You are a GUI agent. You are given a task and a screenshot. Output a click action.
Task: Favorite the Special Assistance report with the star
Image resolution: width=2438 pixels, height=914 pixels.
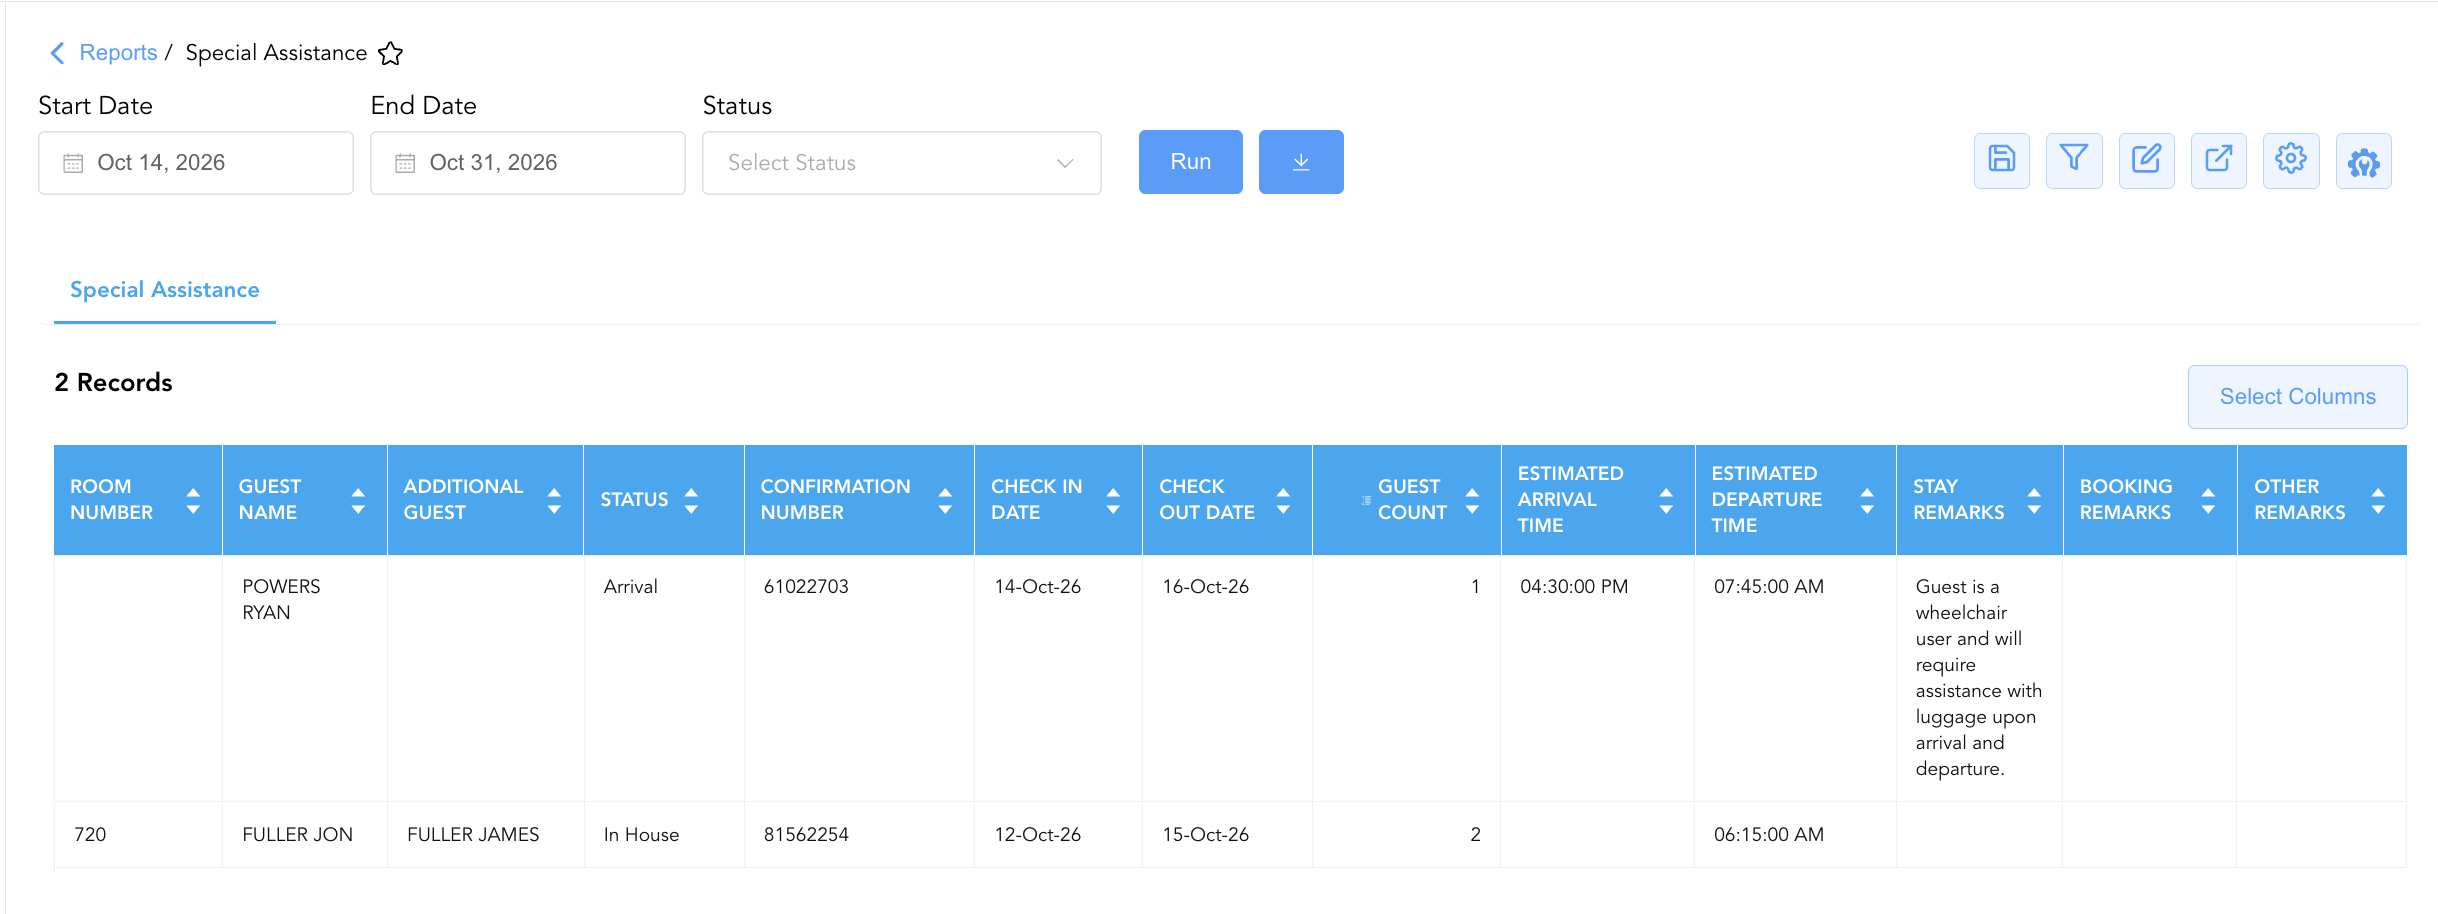pos(390,53)
